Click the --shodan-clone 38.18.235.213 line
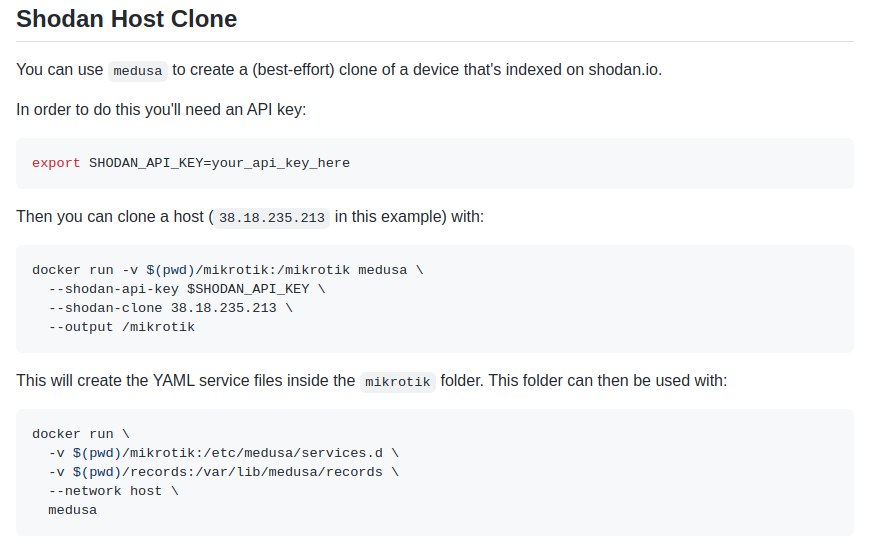The width and height of the screenshot is (871, 547). (171, 308)
